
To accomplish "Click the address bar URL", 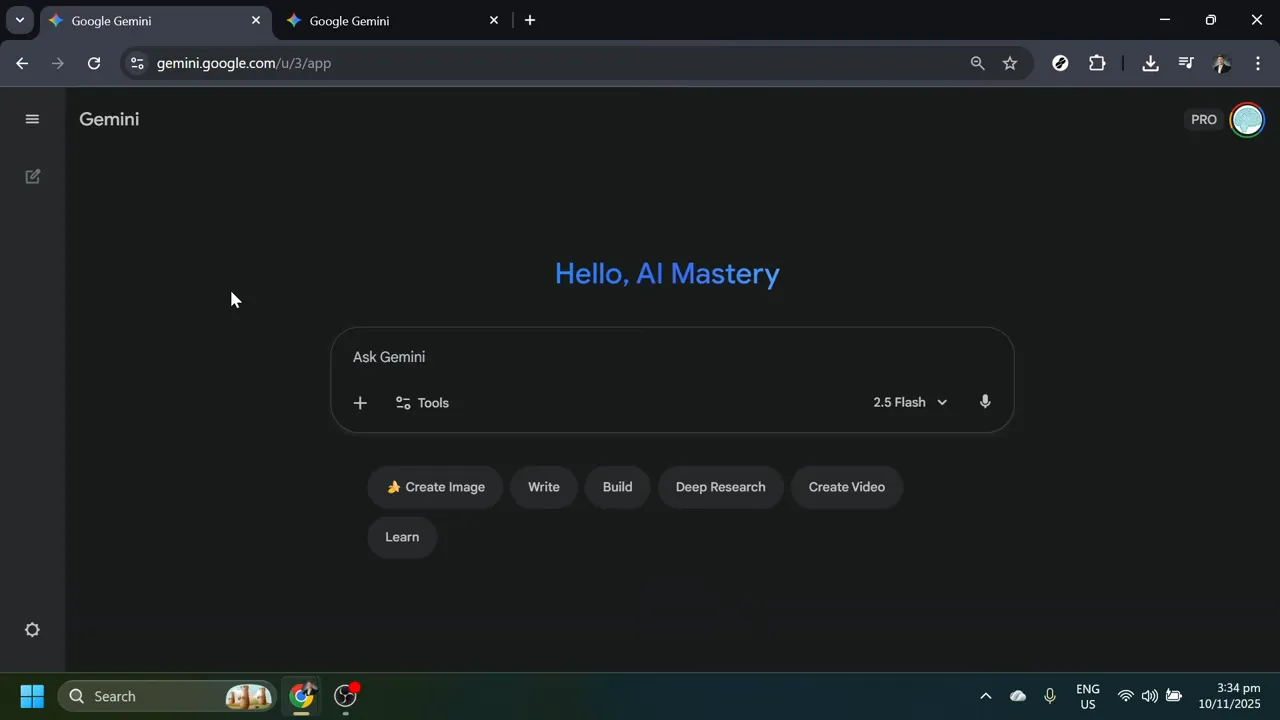I will coord(244,63).
